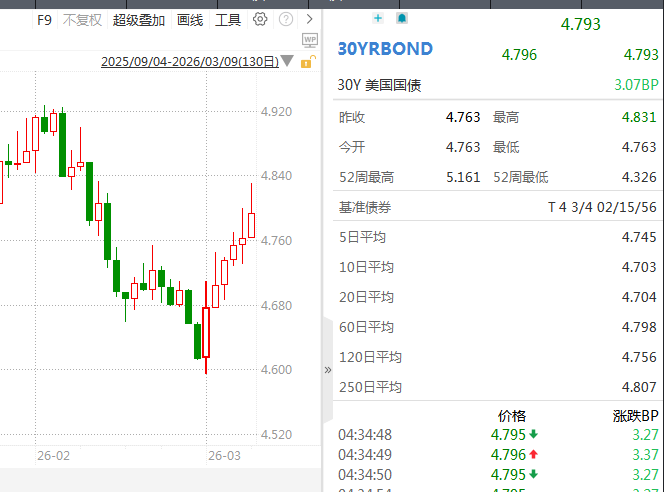The height and width of the screenshot is (492, 664).
Task: Click the plus icon above 30YRBOND
Action: click(377, 18)
